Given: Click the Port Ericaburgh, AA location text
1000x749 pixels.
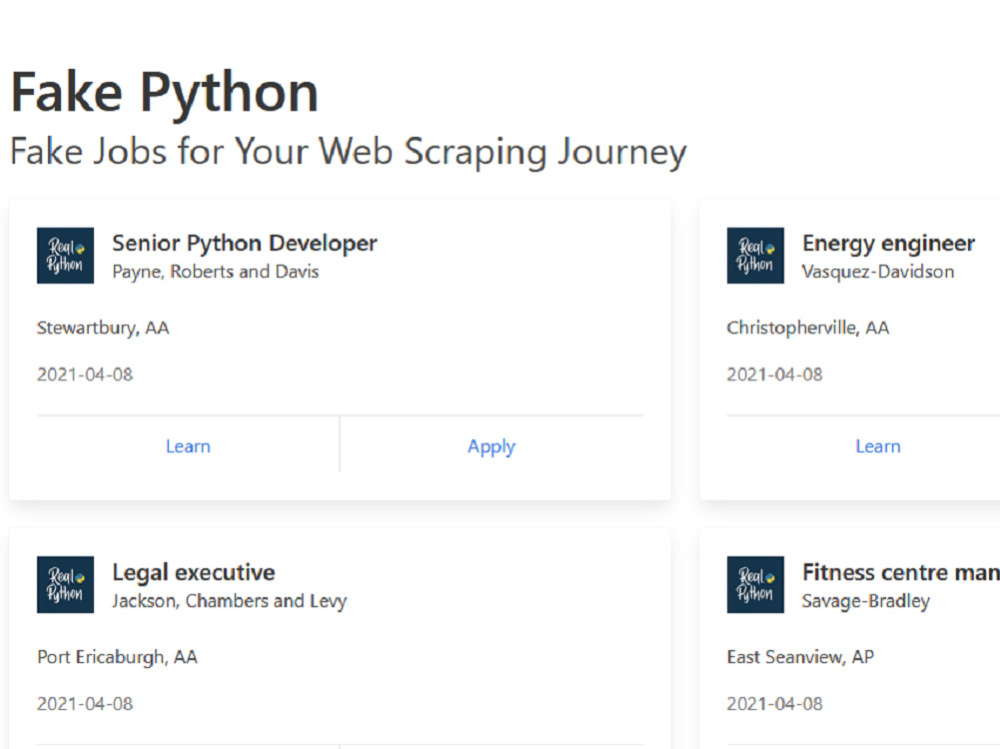Looking at the screenshot, I should 117,657.
